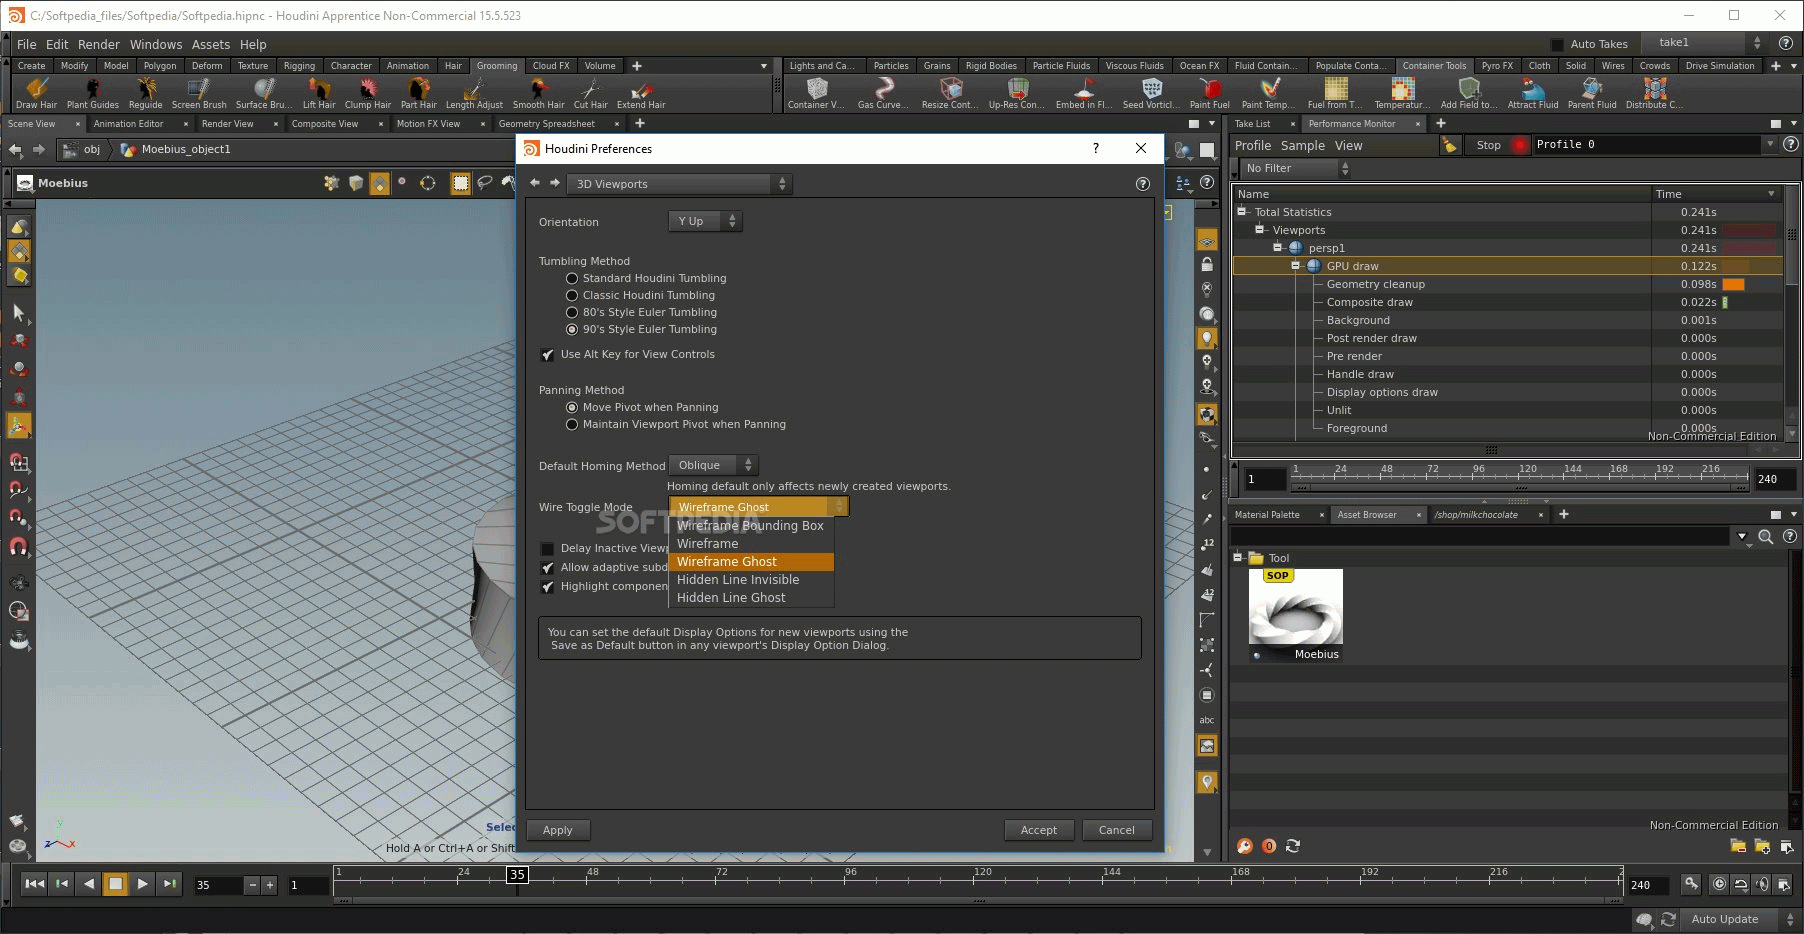This screenshot has width=1804, height=934.
Task: Choose Hidden Line Invisible option
Action: click(750, 579)
